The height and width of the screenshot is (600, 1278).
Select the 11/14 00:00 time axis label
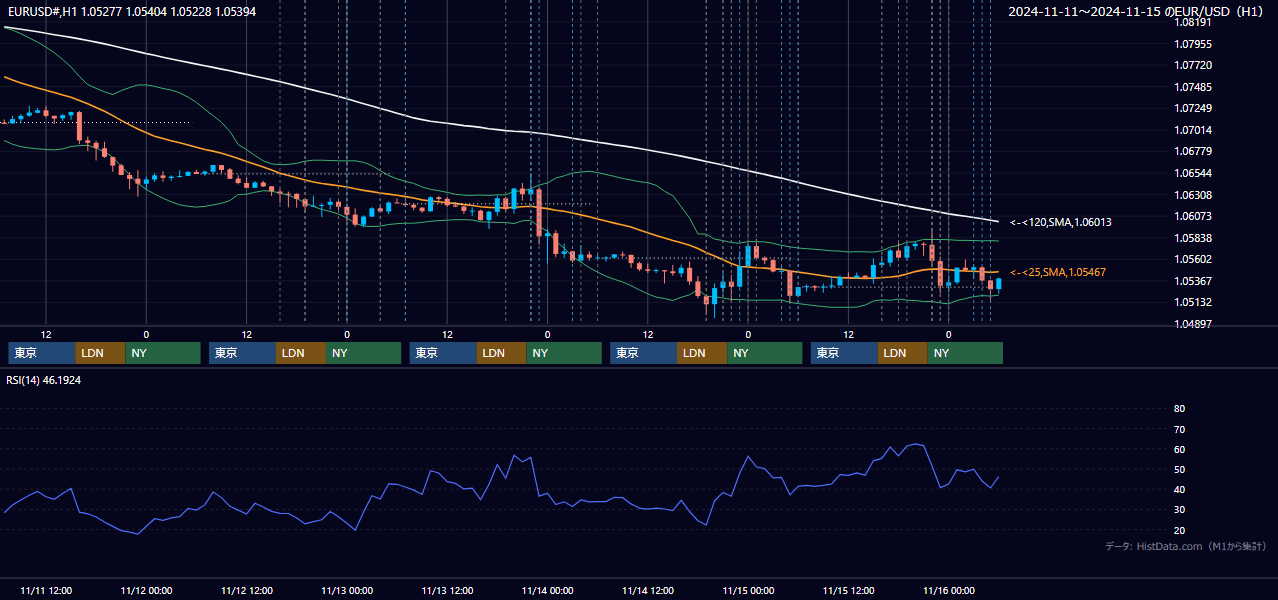(548, 591)
